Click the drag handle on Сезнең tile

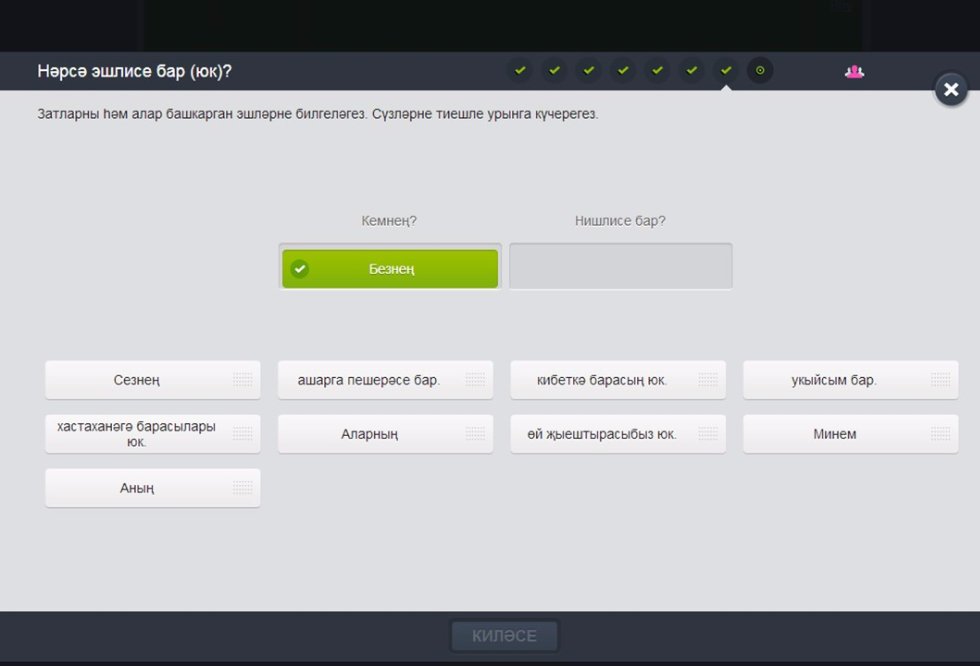point(241,380)
